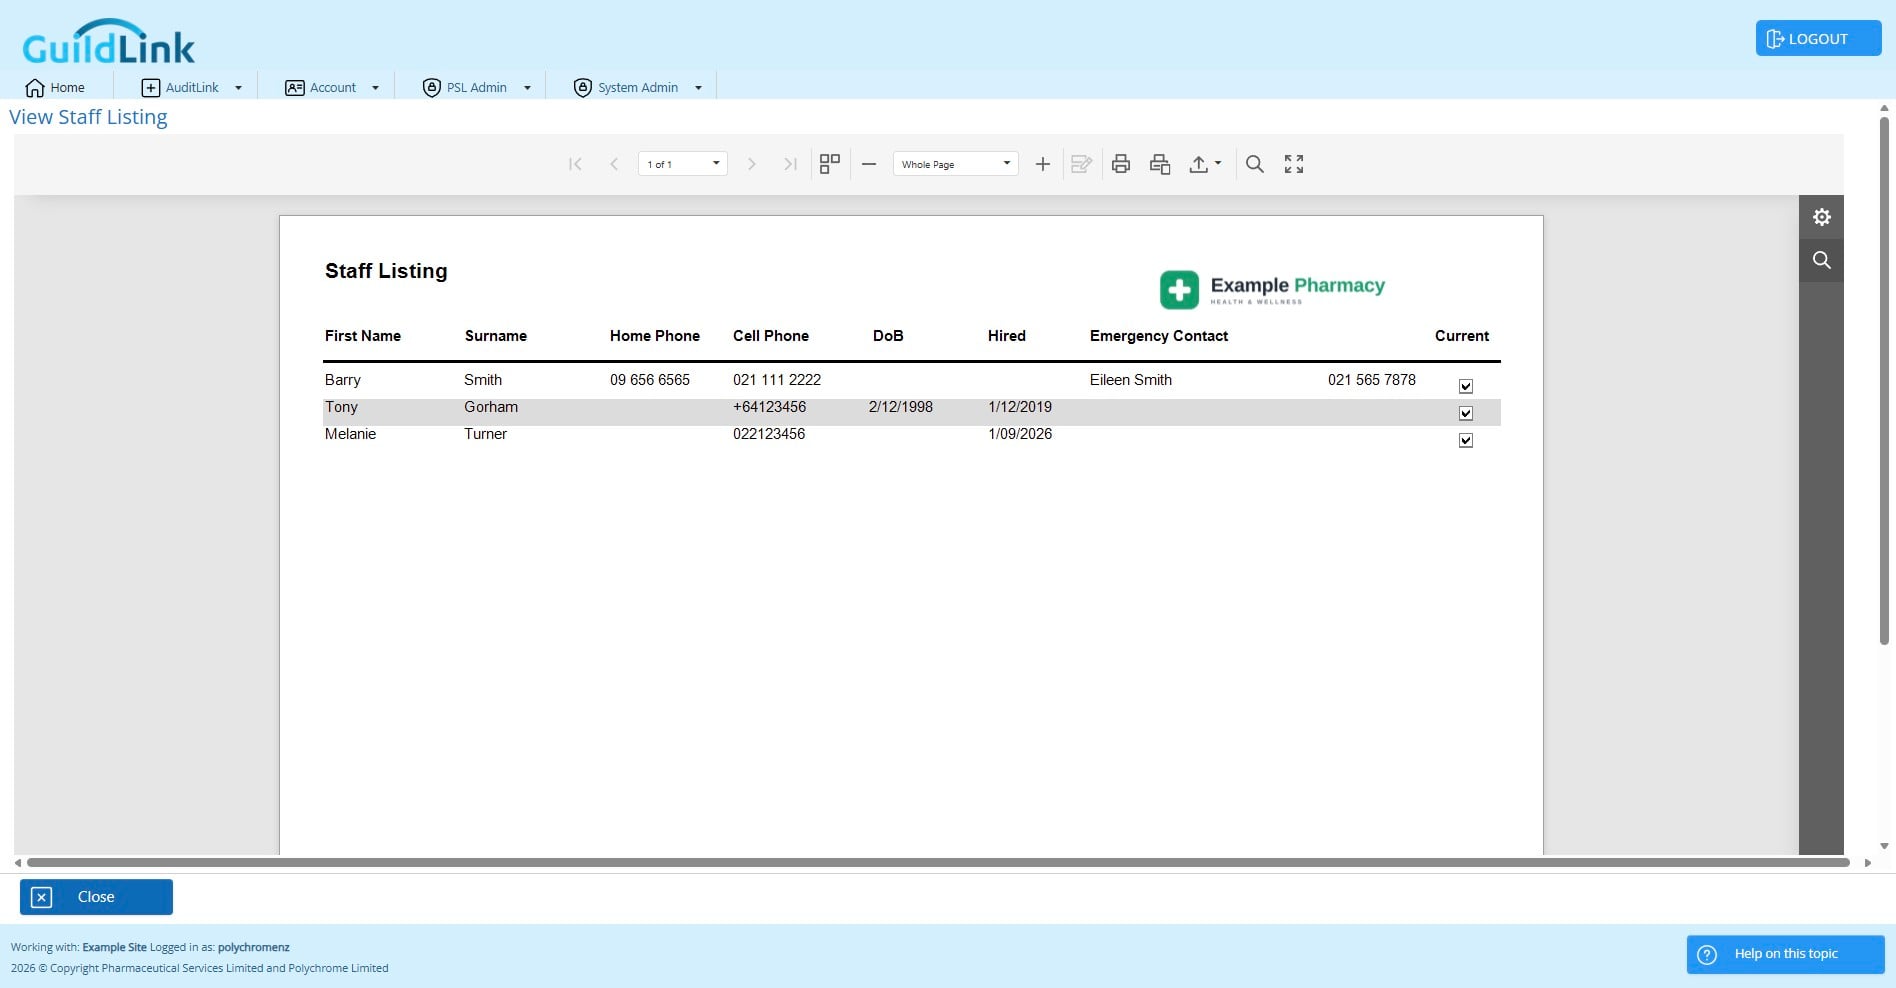The image size is (1896, 988).
Task: Toggle Current checkbox for Tony Gorham
Action: pyautogui.click(x=1466, y=413)
